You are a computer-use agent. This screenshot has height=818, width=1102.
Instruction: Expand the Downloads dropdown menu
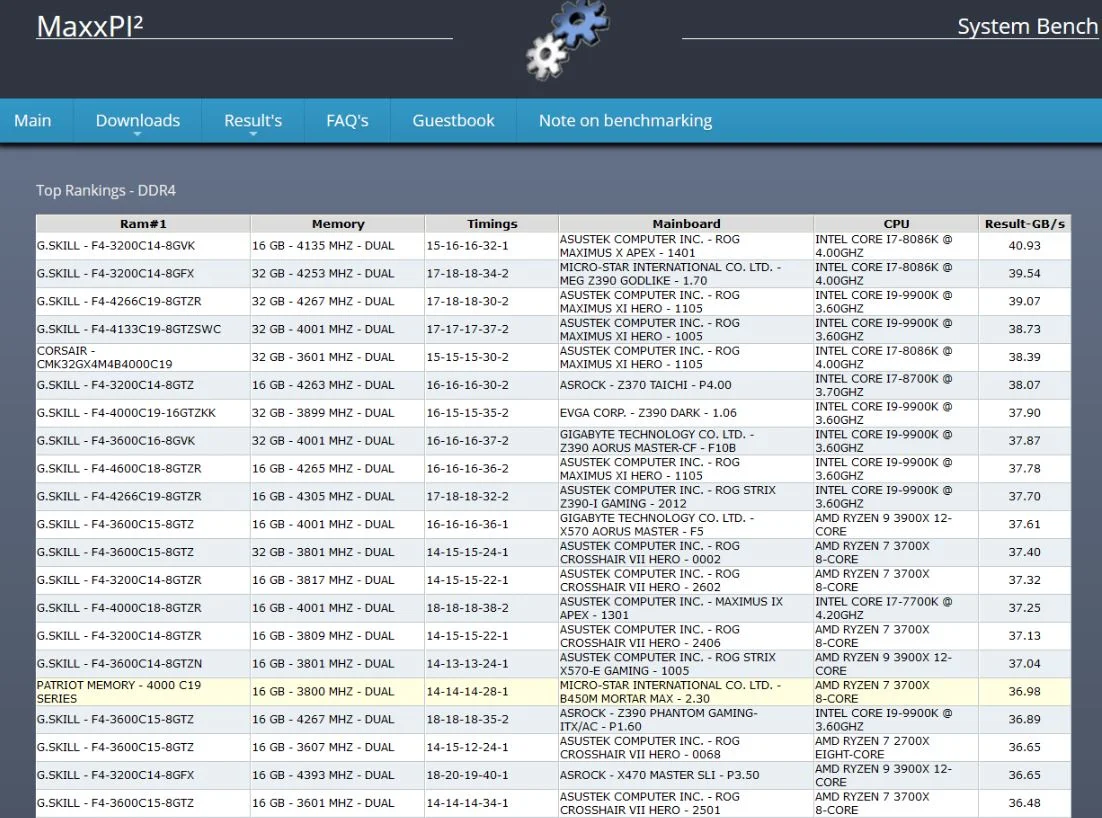click(138, 121)
